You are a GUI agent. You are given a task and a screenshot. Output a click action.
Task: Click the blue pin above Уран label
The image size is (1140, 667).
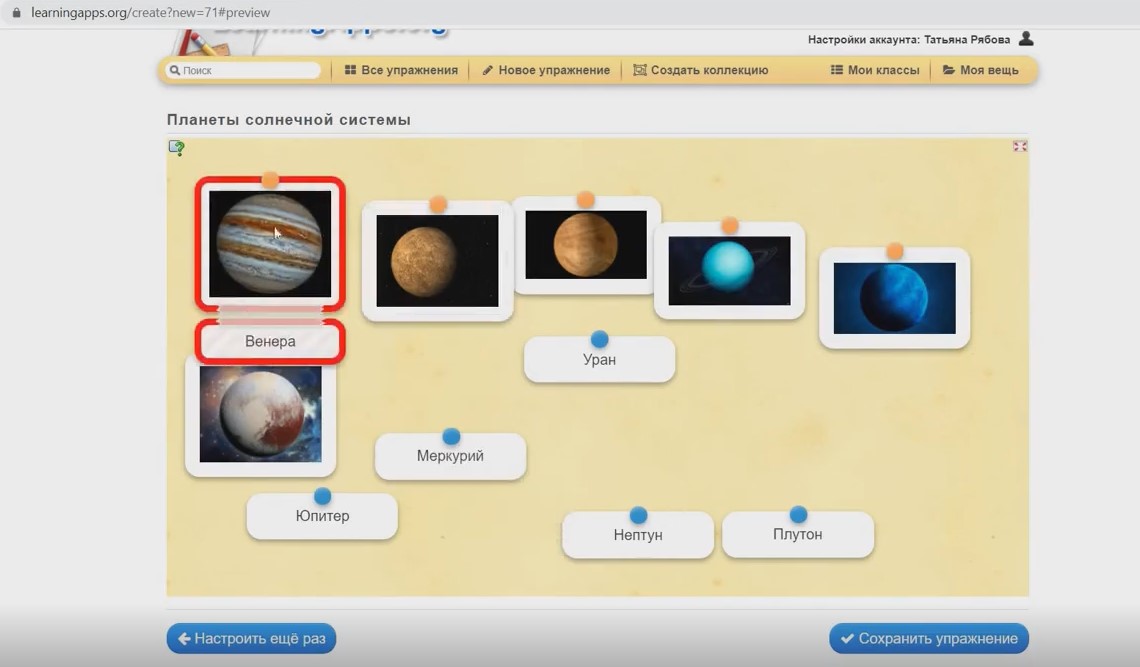(599, 340)
